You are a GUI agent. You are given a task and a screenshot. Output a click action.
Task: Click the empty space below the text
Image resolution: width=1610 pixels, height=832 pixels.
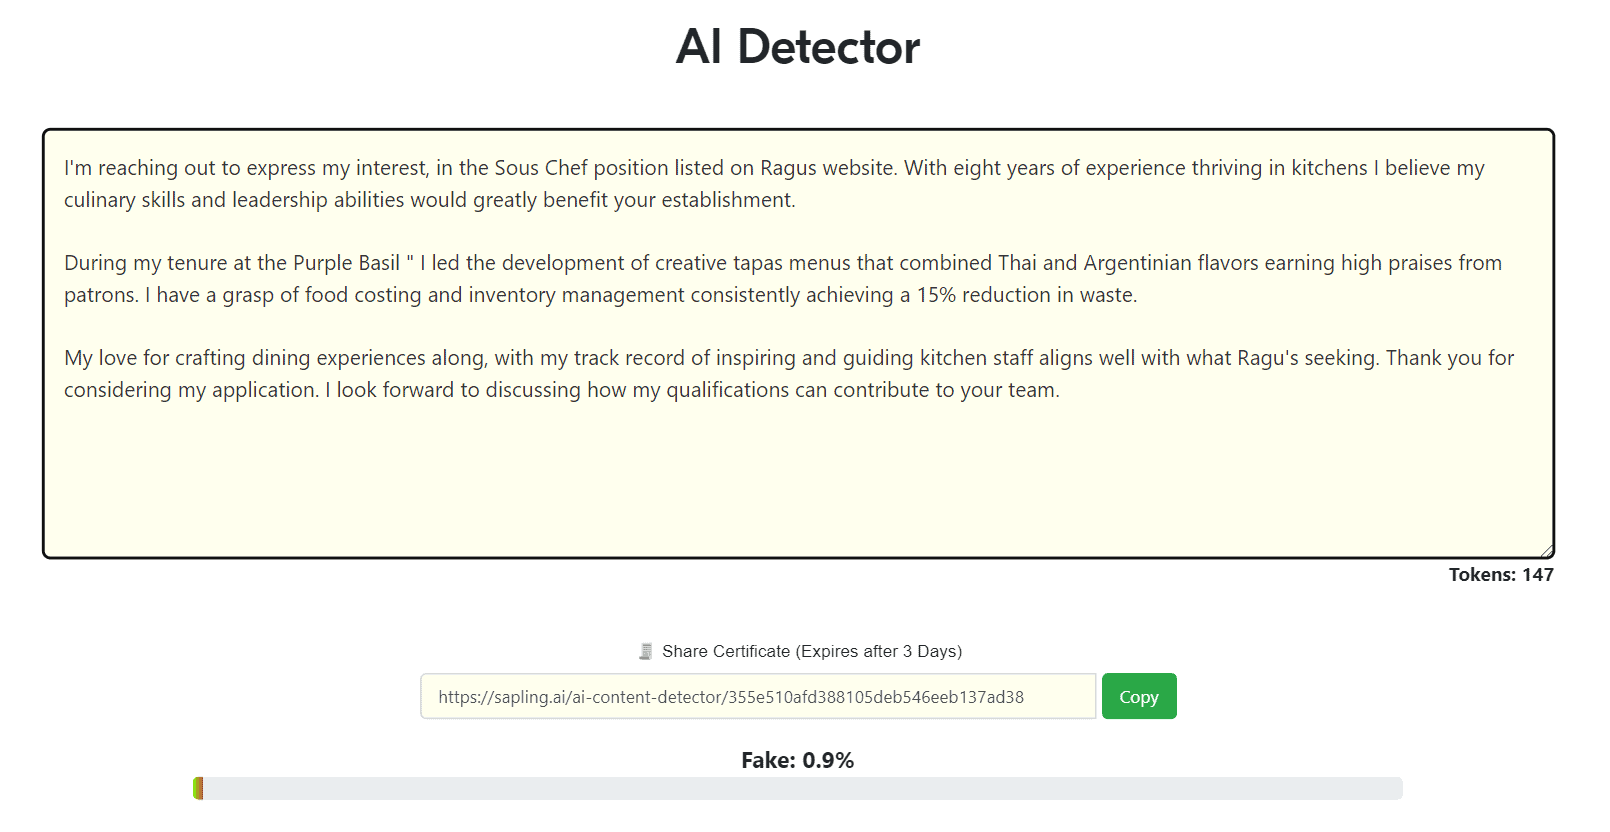pos(797,480)
